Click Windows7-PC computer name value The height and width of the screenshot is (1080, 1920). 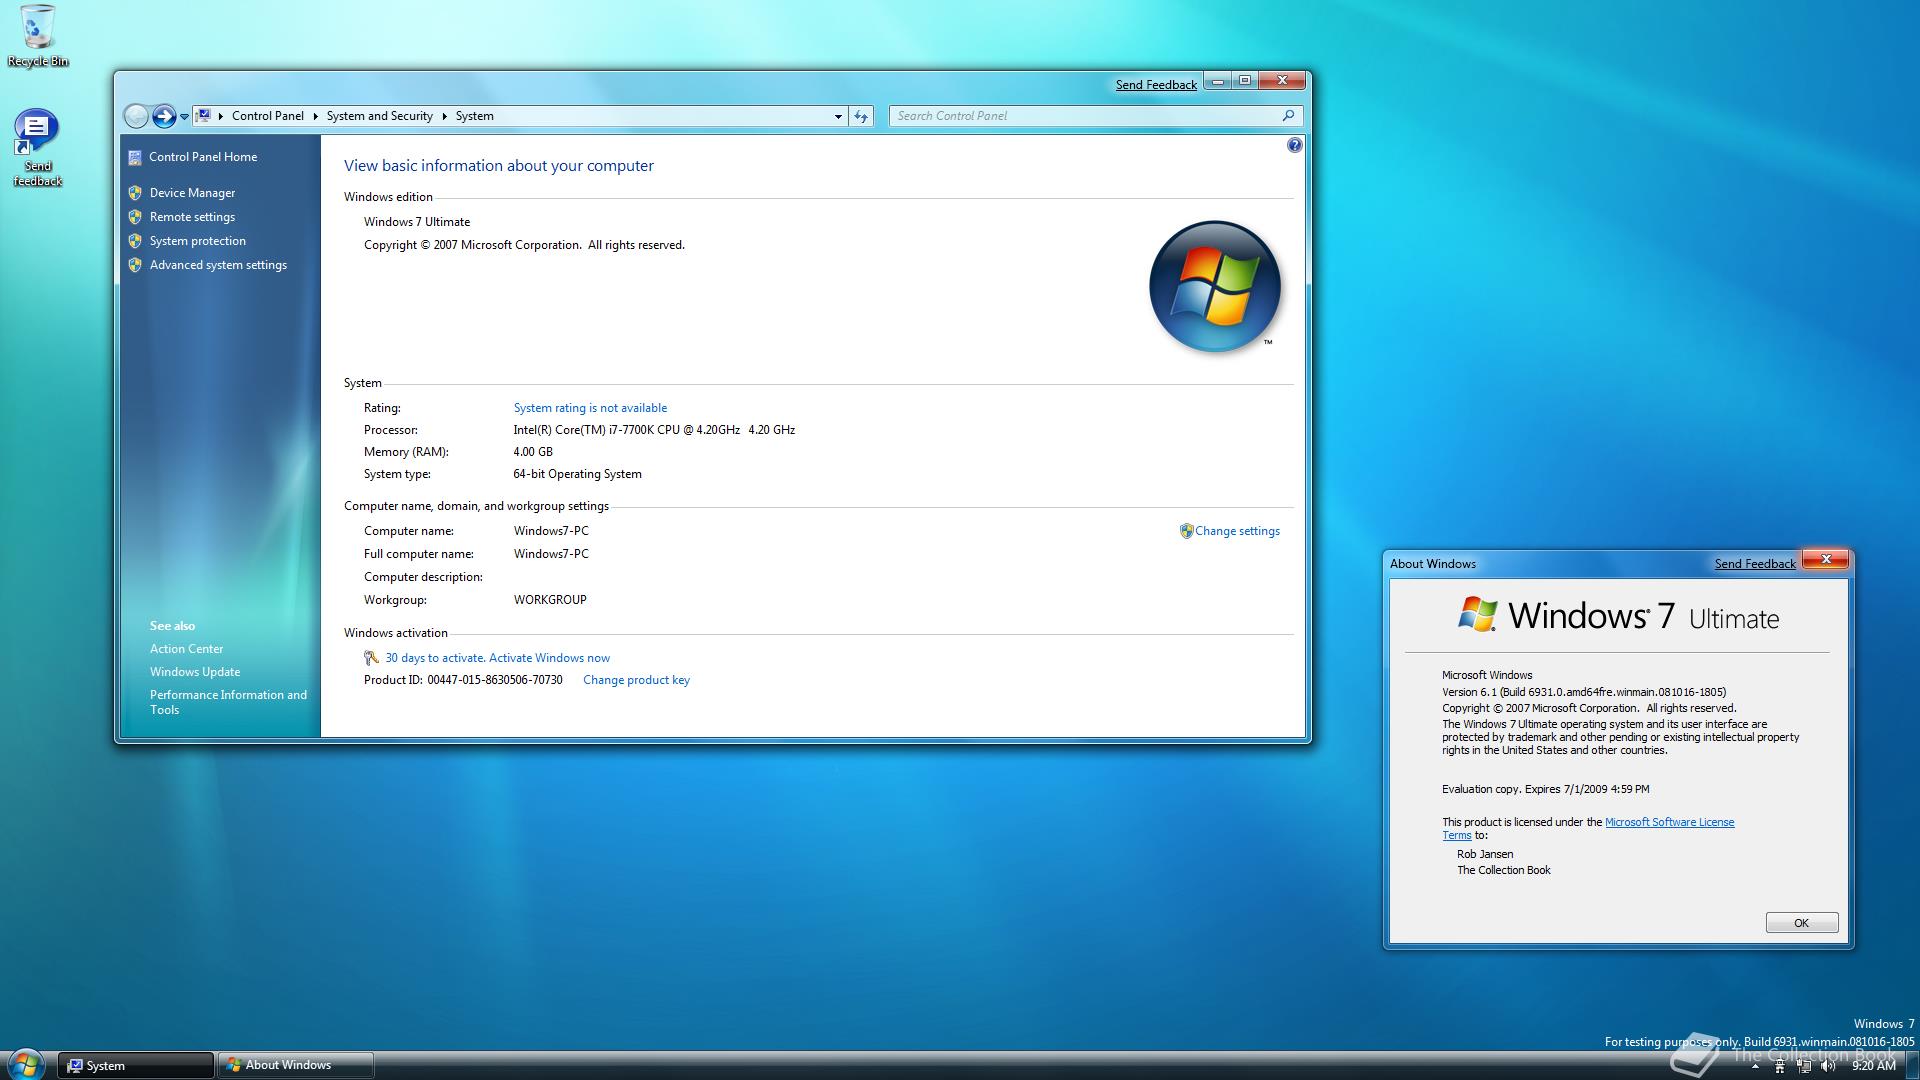pyautogui.click(x=551, y=531)
